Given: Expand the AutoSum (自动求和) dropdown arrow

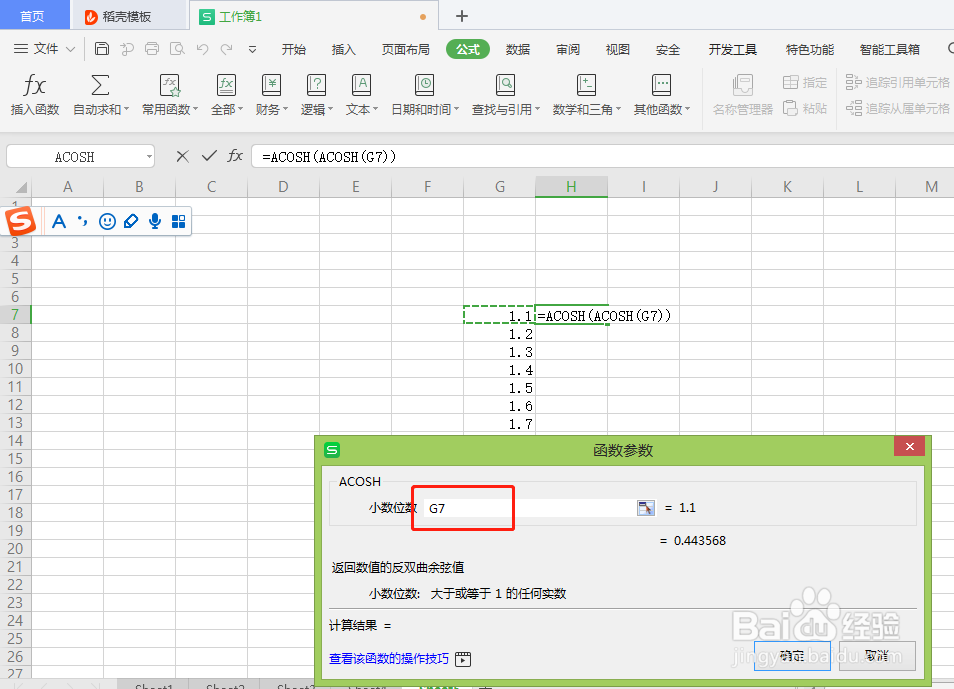Looking at the screenshot, I should click(x=127, y=109).
